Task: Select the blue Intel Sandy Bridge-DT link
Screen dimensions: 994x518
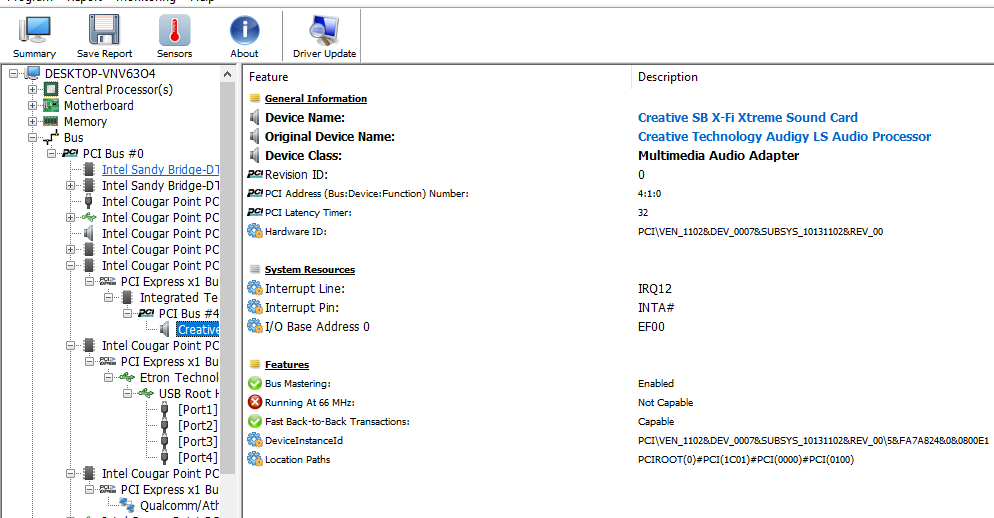Action: click(x=160, y=169)
